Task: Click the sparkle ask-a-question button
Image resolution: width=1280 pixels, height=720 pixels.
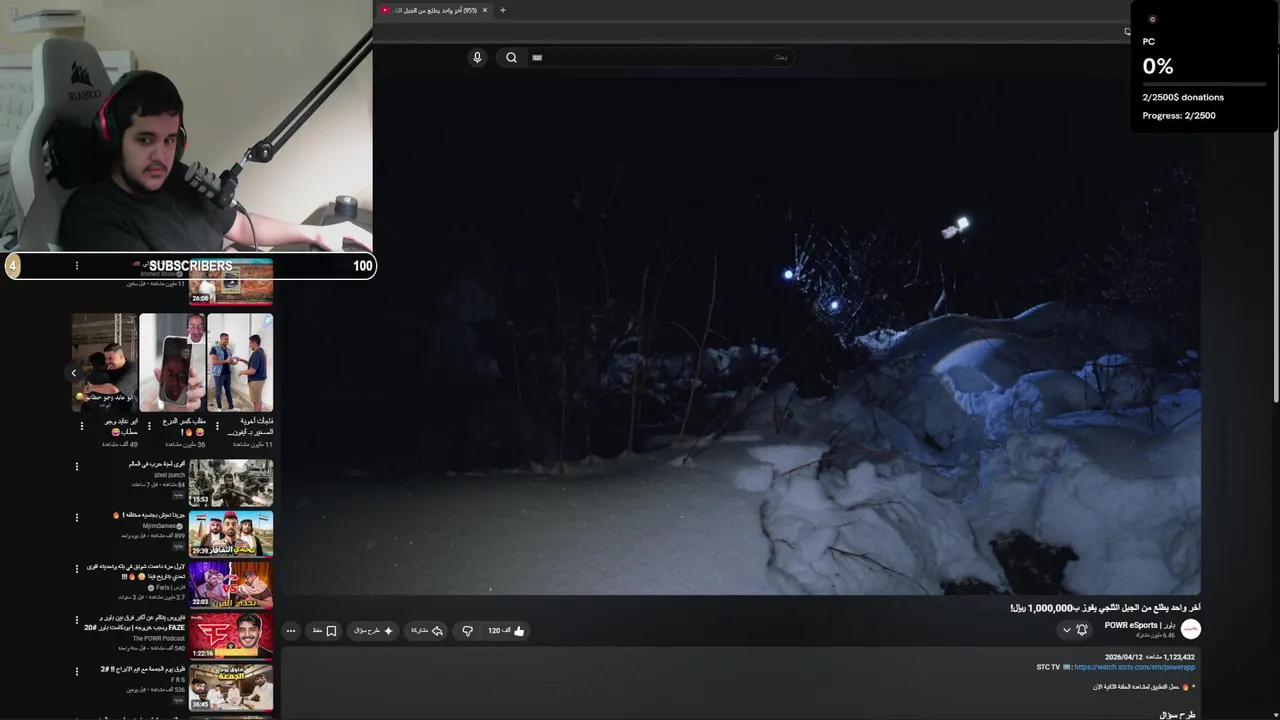Action: pyautogui.click(x=374, y=631)
